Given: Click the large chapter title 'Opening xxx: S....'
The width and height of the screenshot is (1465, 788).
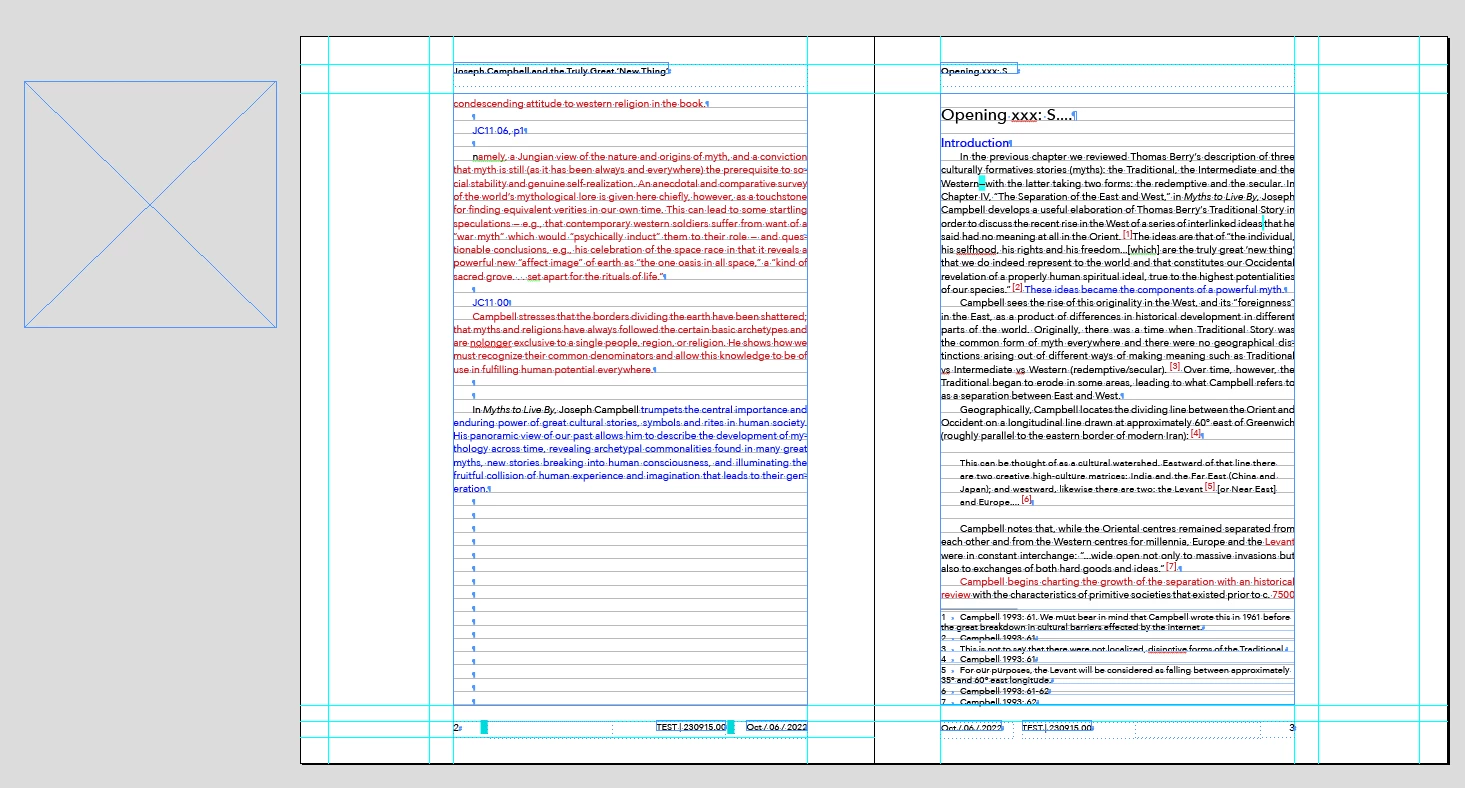Looking at the screenshot, I should pyautogui.click(x=1006, y=116).
